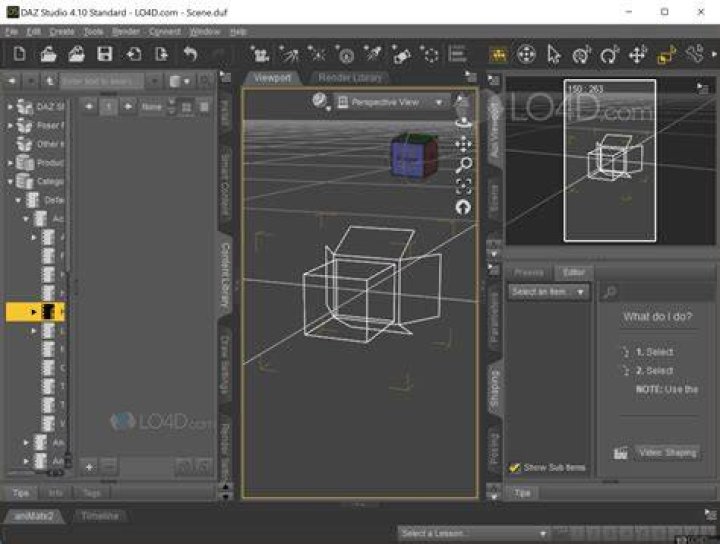Image resolution: width=720 pixels, height=544 pixels.
Task: Click the Content Library search field
Action: pos(101,81)
